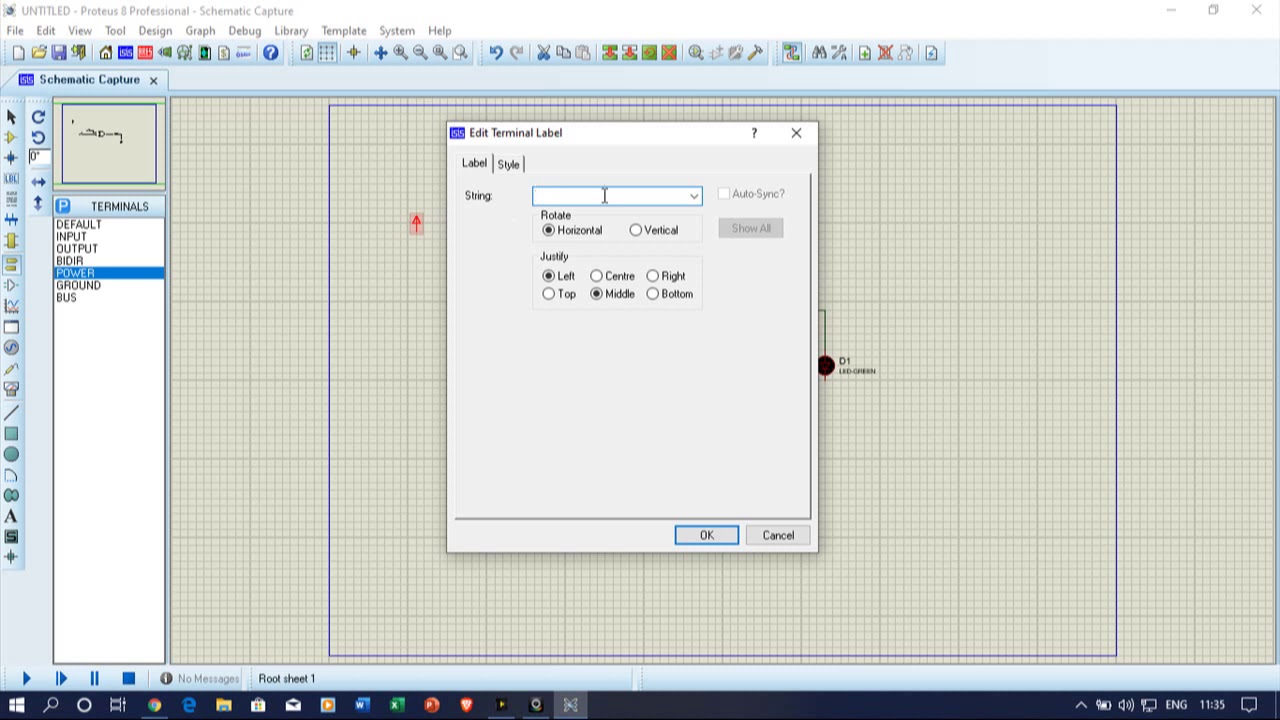Select the 2D line graphics tool
This screenshot has width=1280, height=720.
(x=11, y=413)
